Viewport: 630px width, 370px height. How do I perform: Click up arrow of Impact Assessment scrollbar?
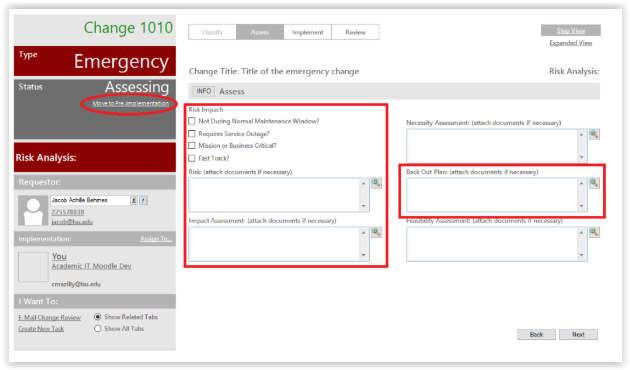(364, 232)
